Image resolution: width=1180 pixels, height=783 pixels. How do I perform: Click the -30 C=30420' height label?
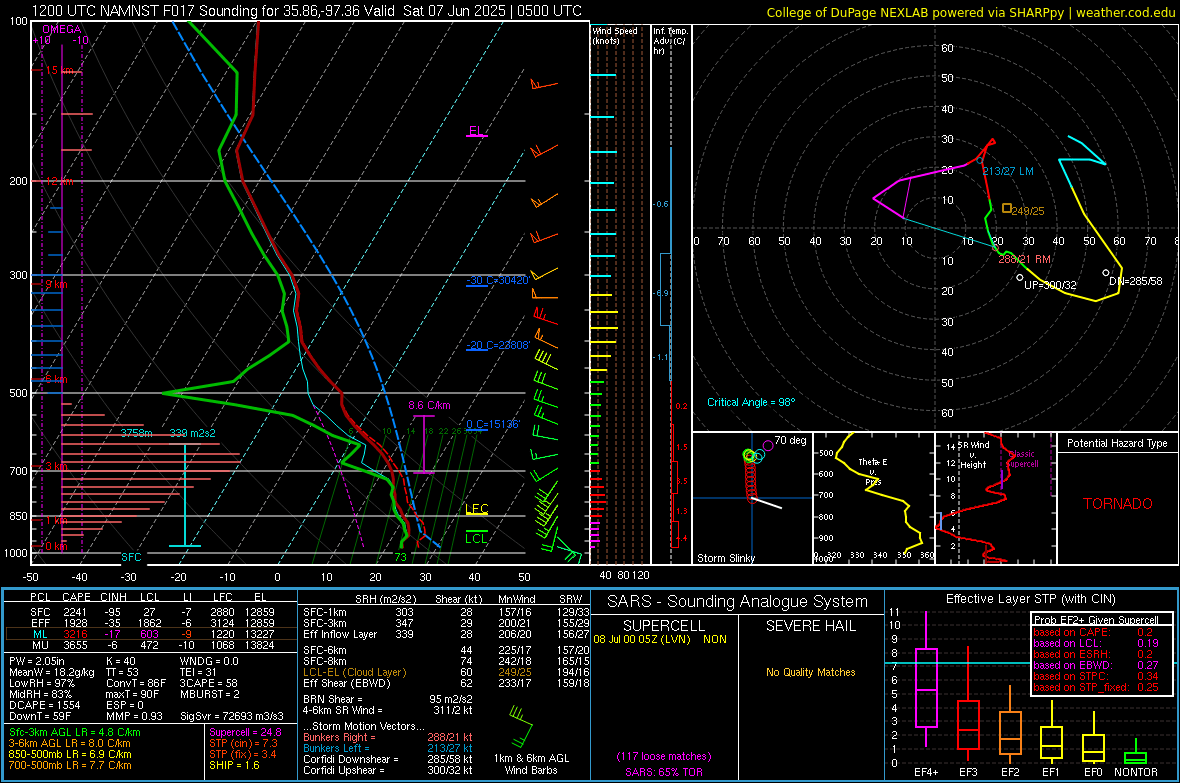497,280
